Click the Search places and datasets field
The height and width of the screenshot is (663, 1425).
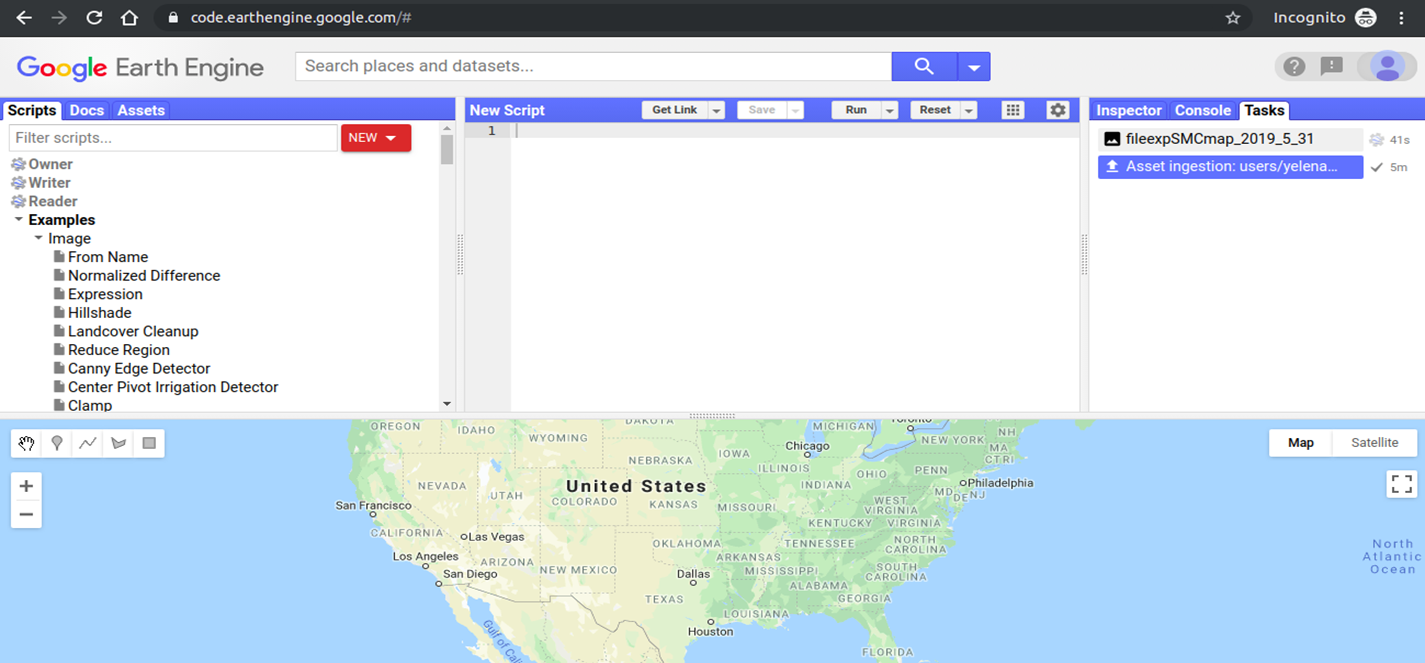[593, 66]
